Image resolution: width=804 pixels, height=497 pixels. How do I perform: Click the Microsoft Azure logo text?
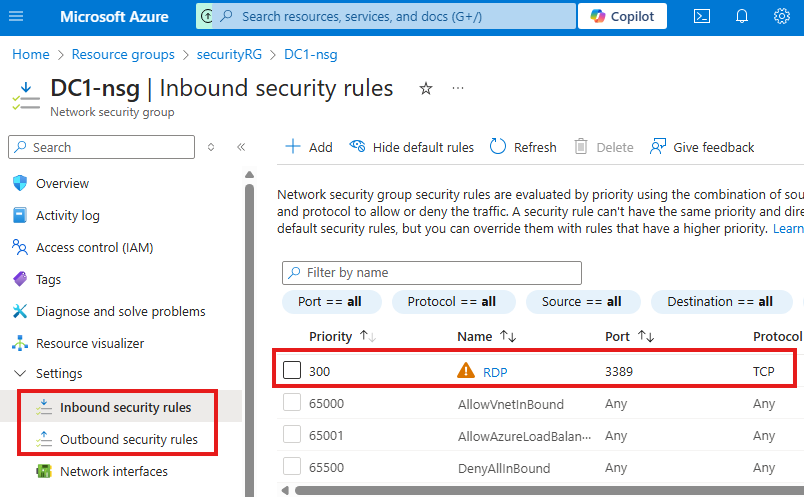tap(114, 17)
